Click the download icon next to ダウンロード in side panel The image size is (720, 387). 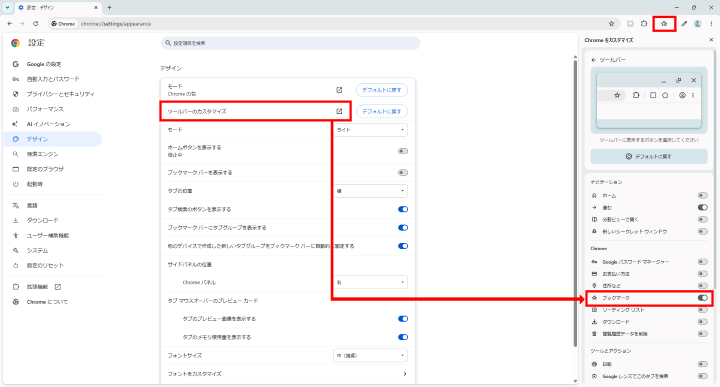click(x=594, y=322)
